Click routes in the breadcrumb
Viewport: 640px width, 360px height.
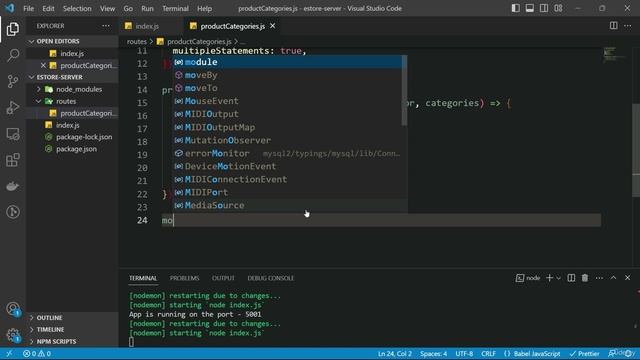tap(136, 42)
